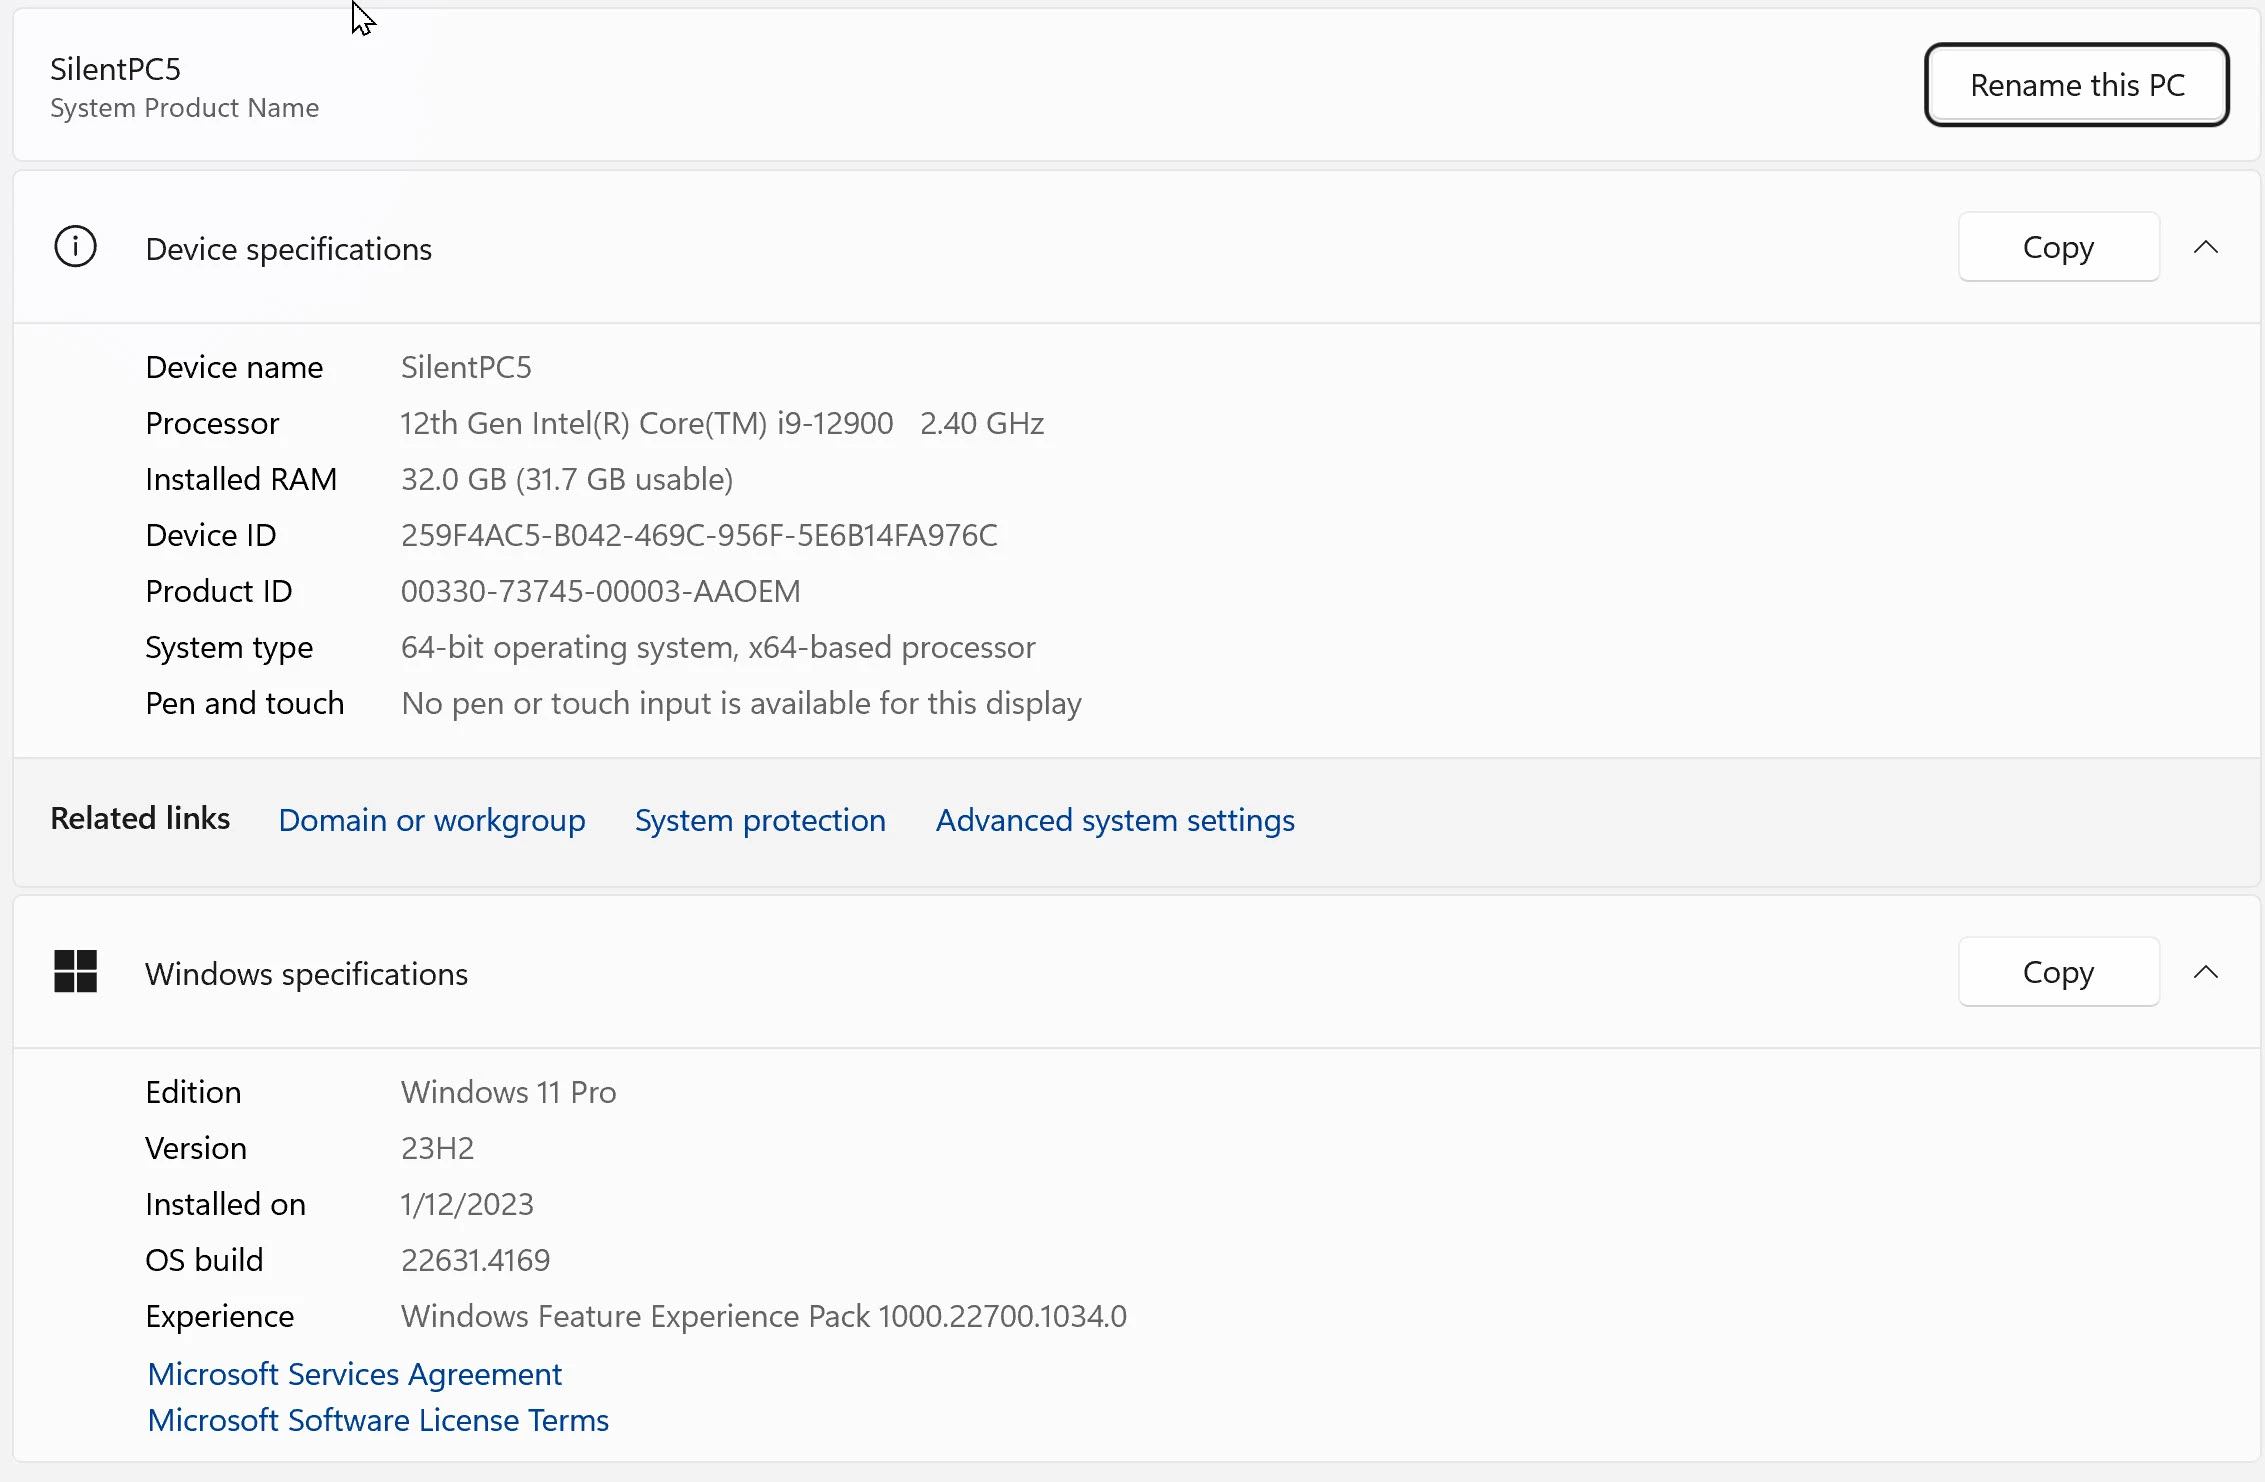
Task: Click the OS build number
Action: pyautogui.click(x=475, y=1260)
